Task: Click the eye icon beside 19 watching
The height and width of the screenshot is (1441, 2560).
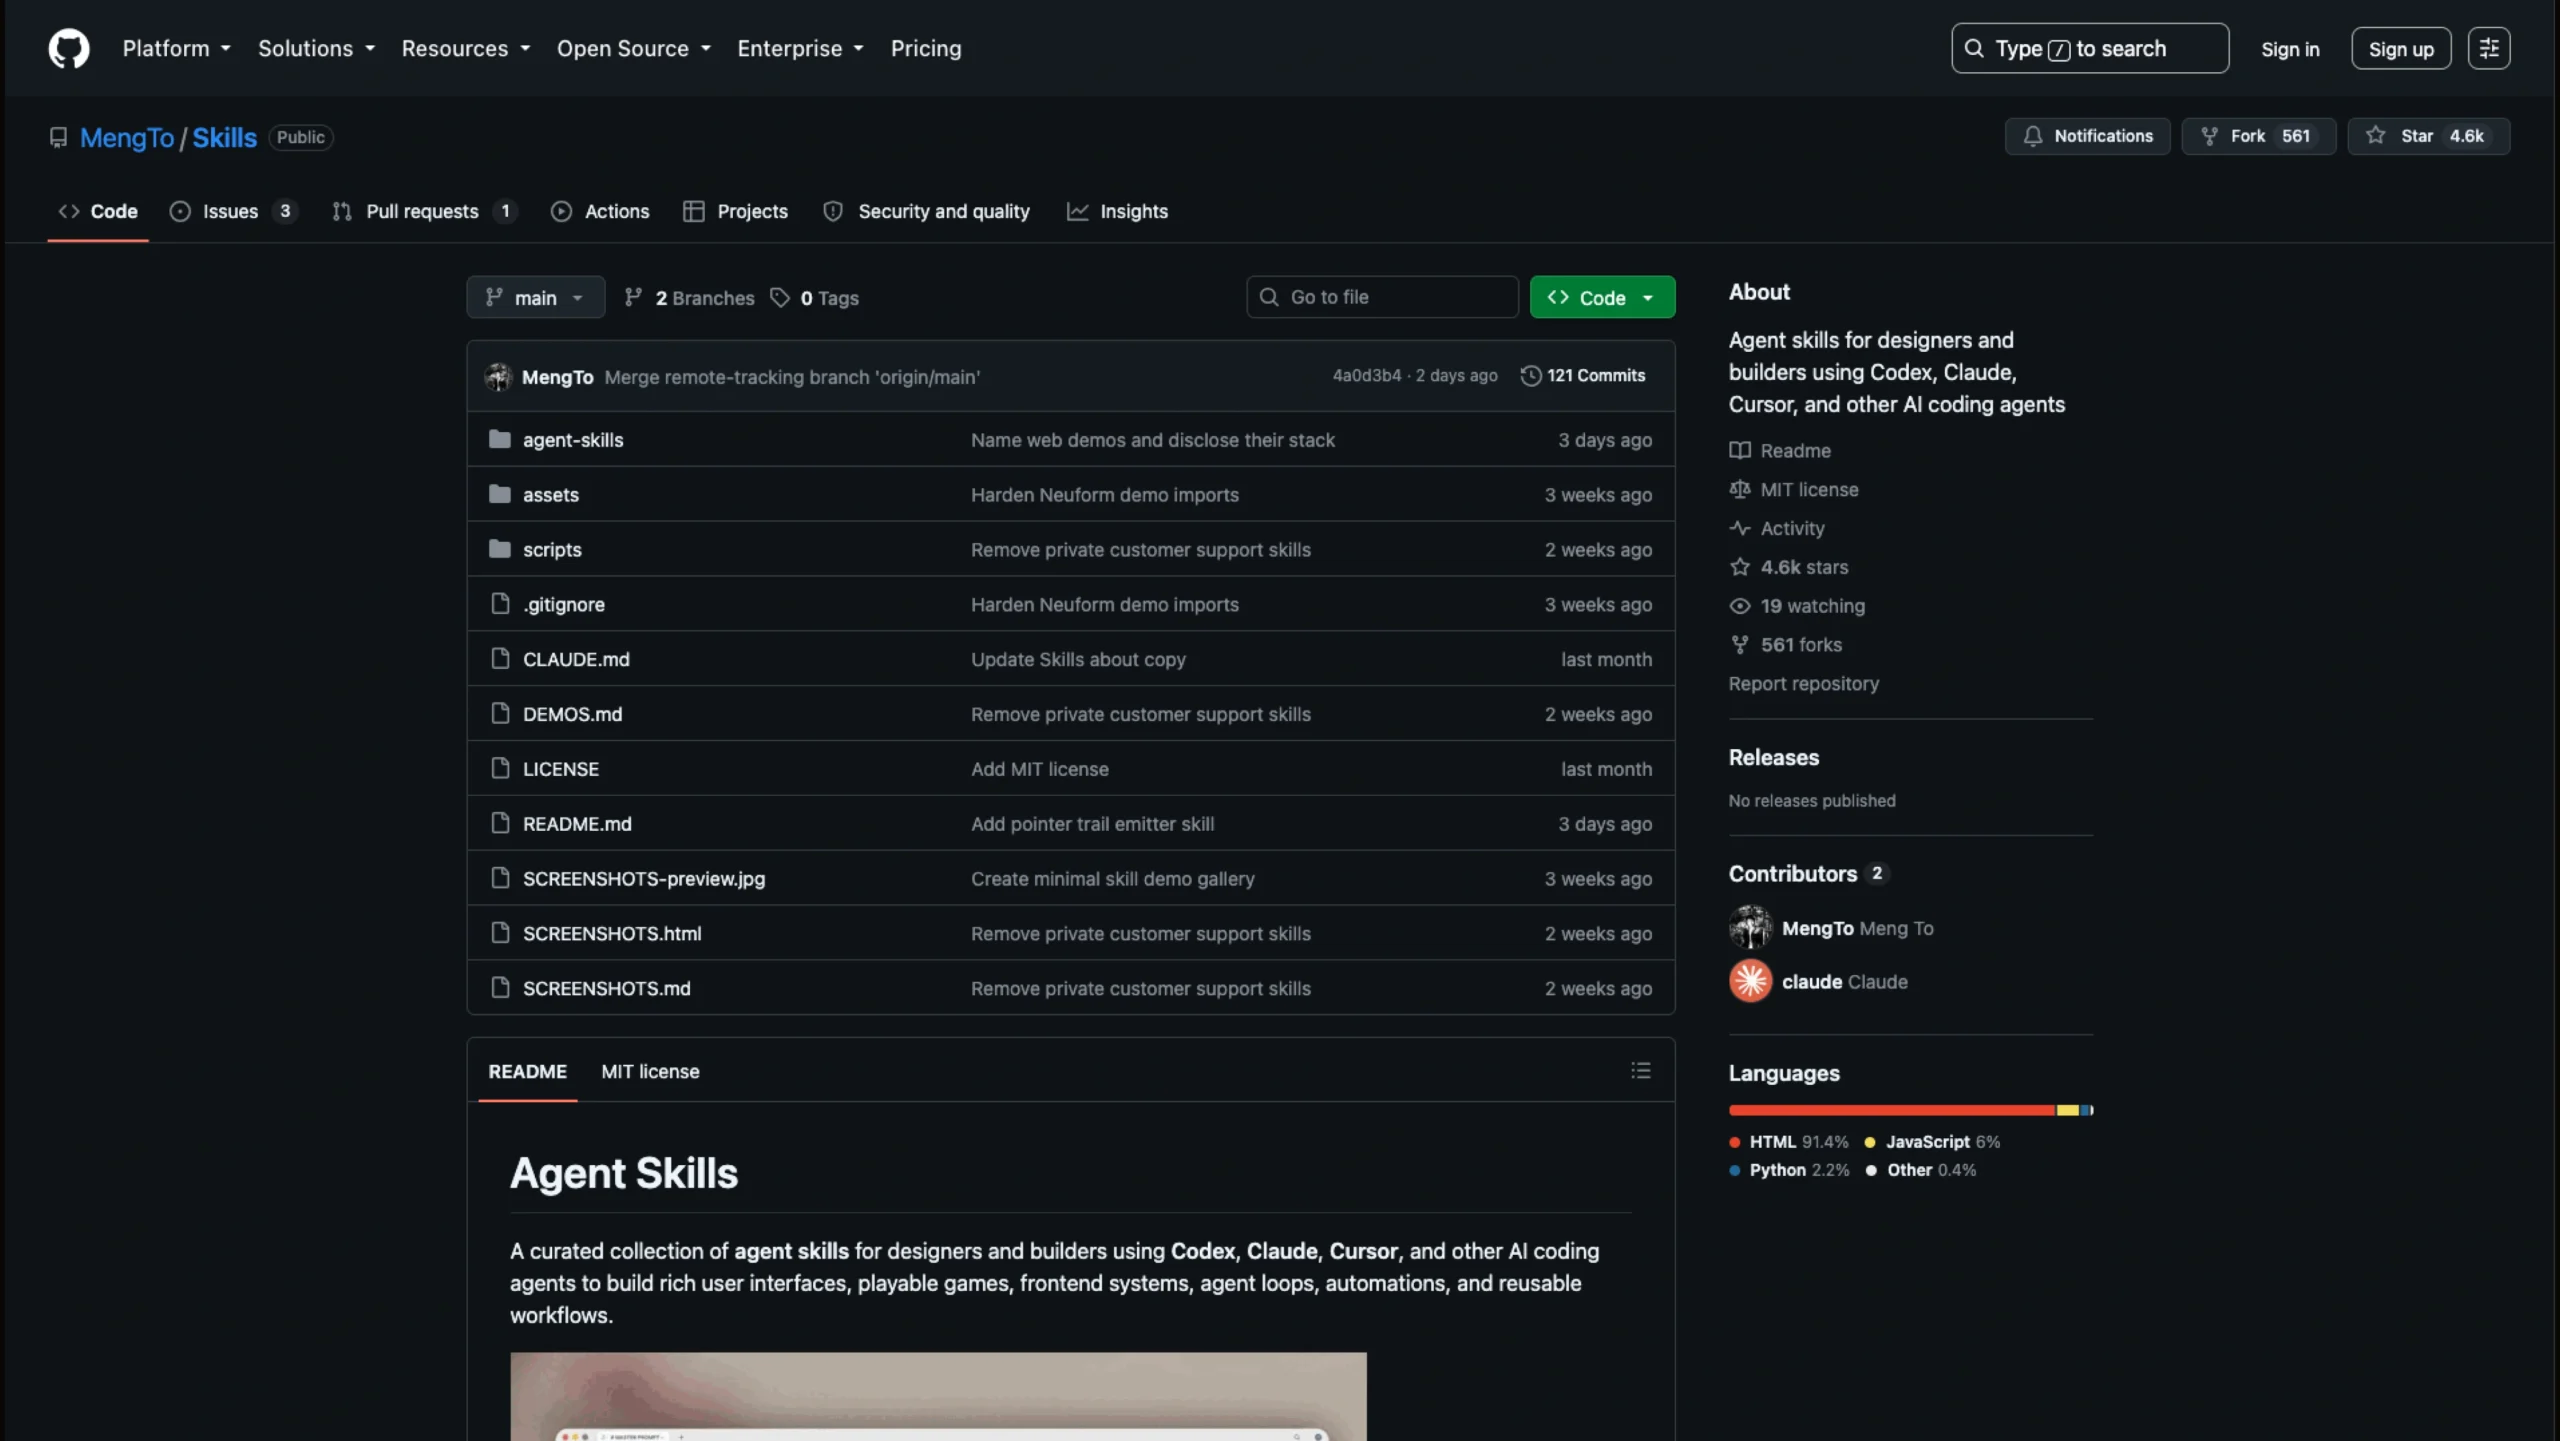Action: pos(1740,606)
